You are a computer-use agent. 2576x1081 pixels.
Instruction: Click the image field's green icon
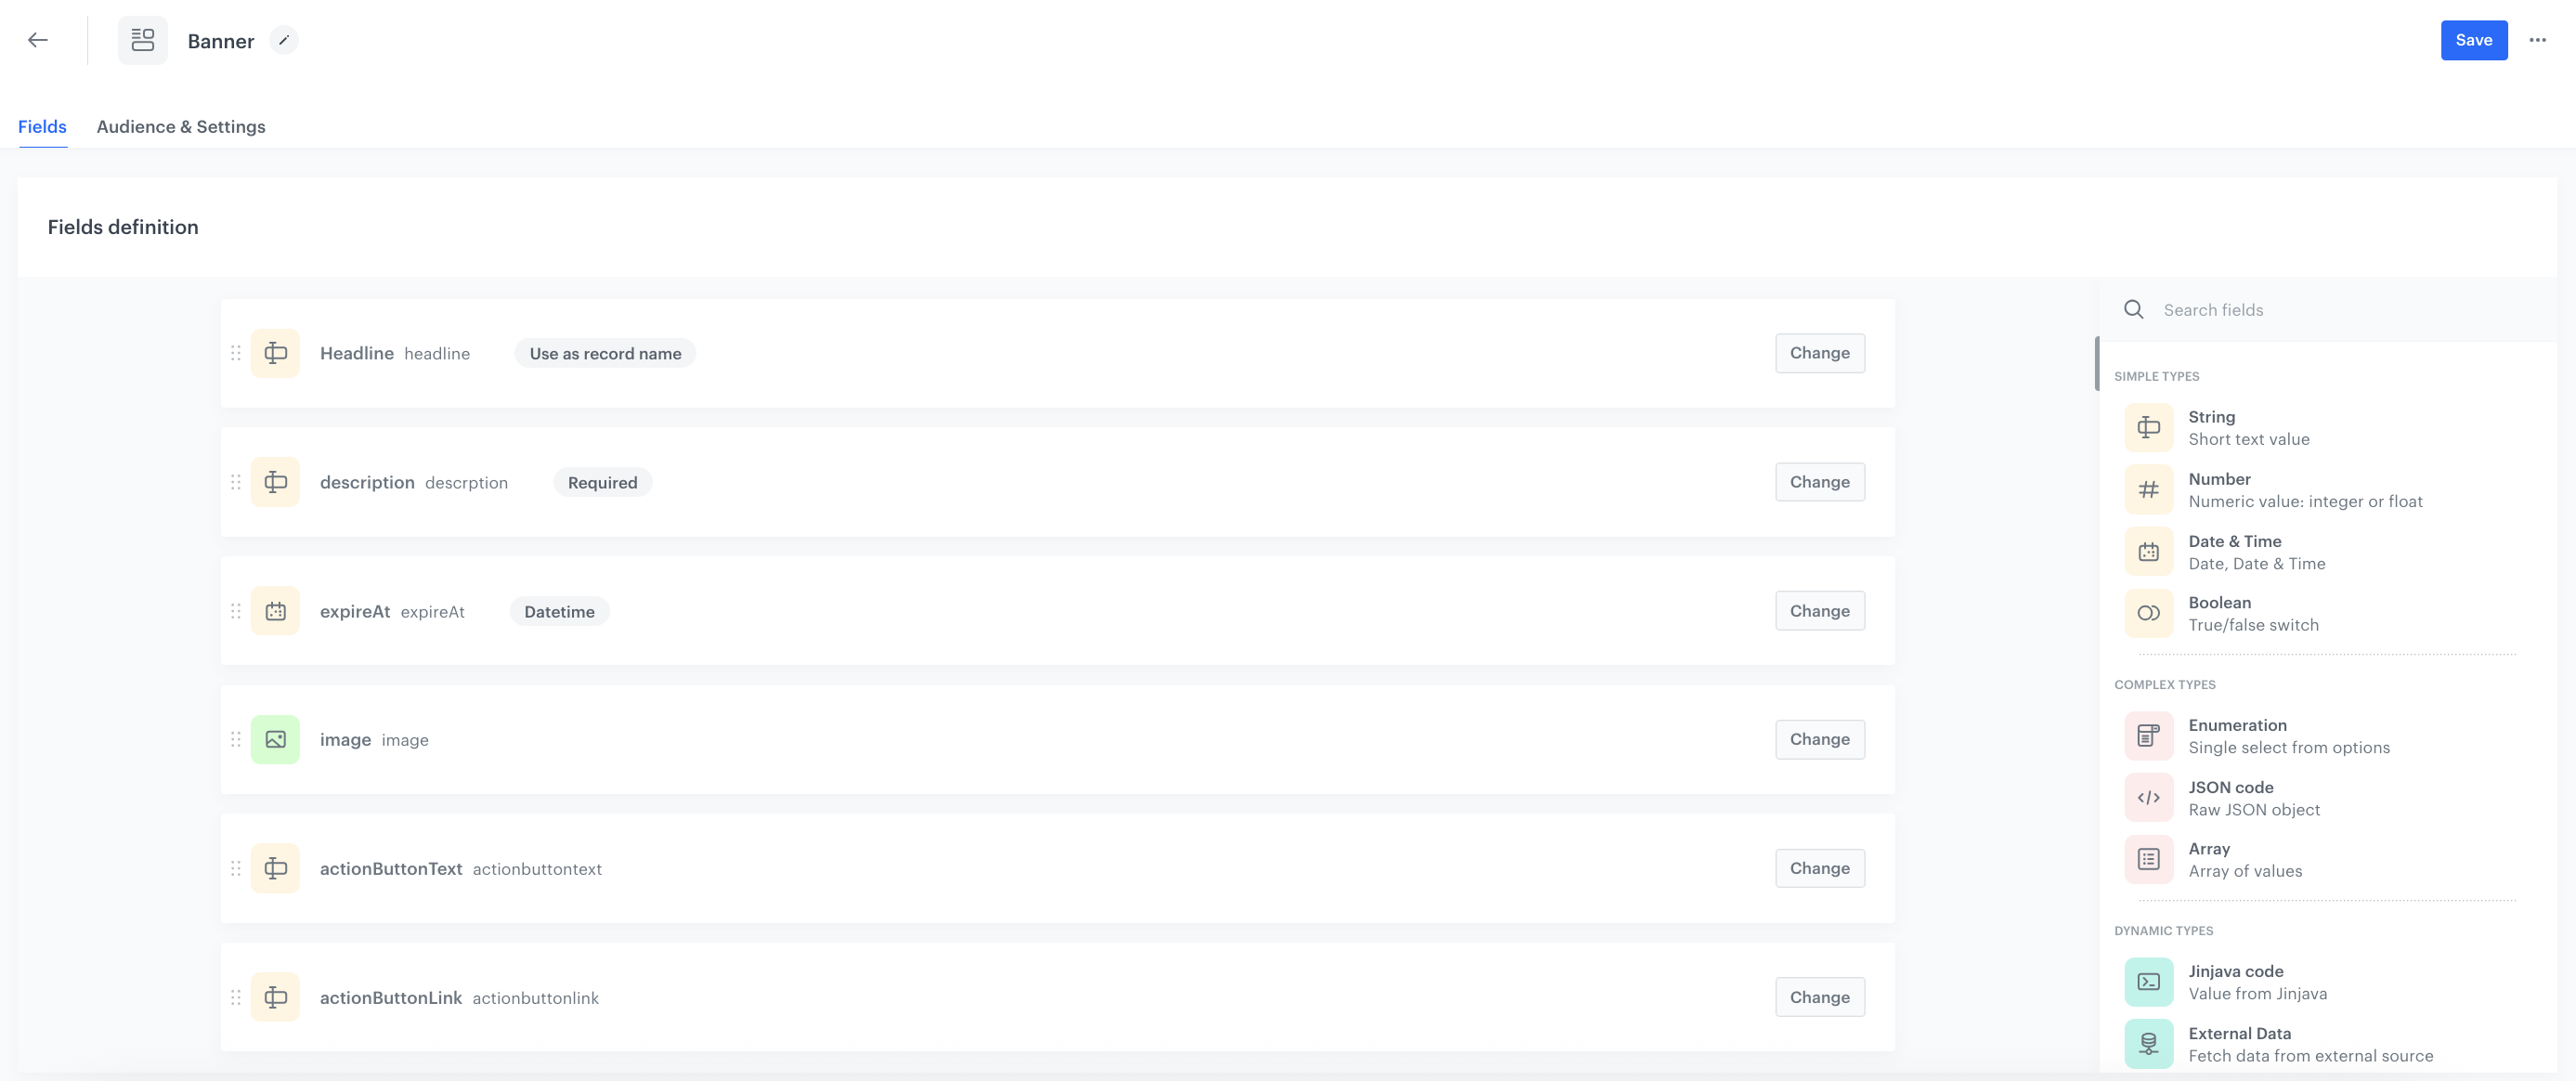click(x=275, y=740)
